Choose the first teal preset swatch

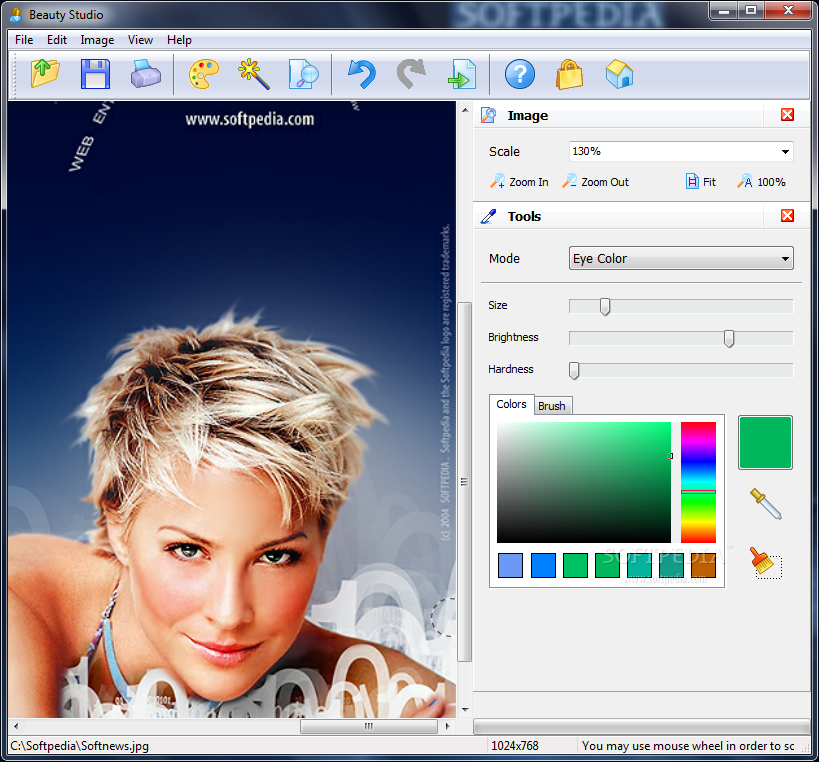[x=639, y=566]
